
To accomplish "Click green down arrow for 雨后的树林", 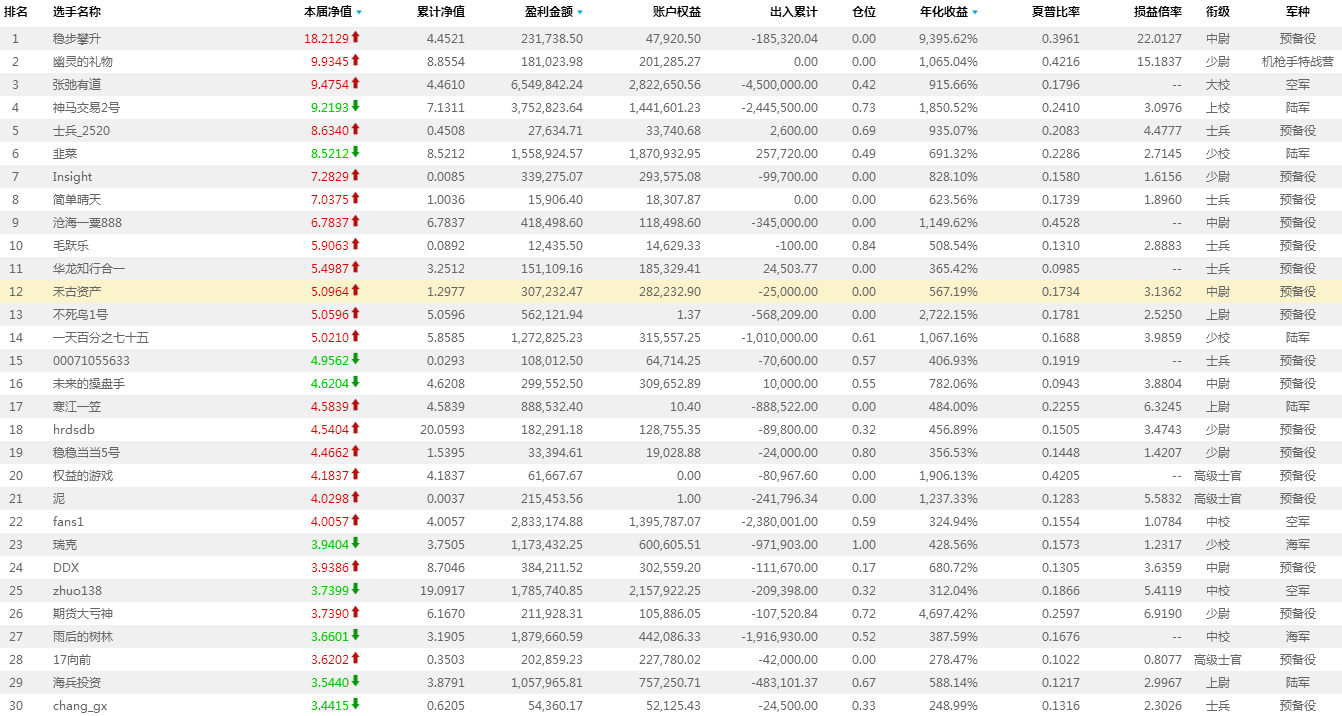I will click(355, 635).
